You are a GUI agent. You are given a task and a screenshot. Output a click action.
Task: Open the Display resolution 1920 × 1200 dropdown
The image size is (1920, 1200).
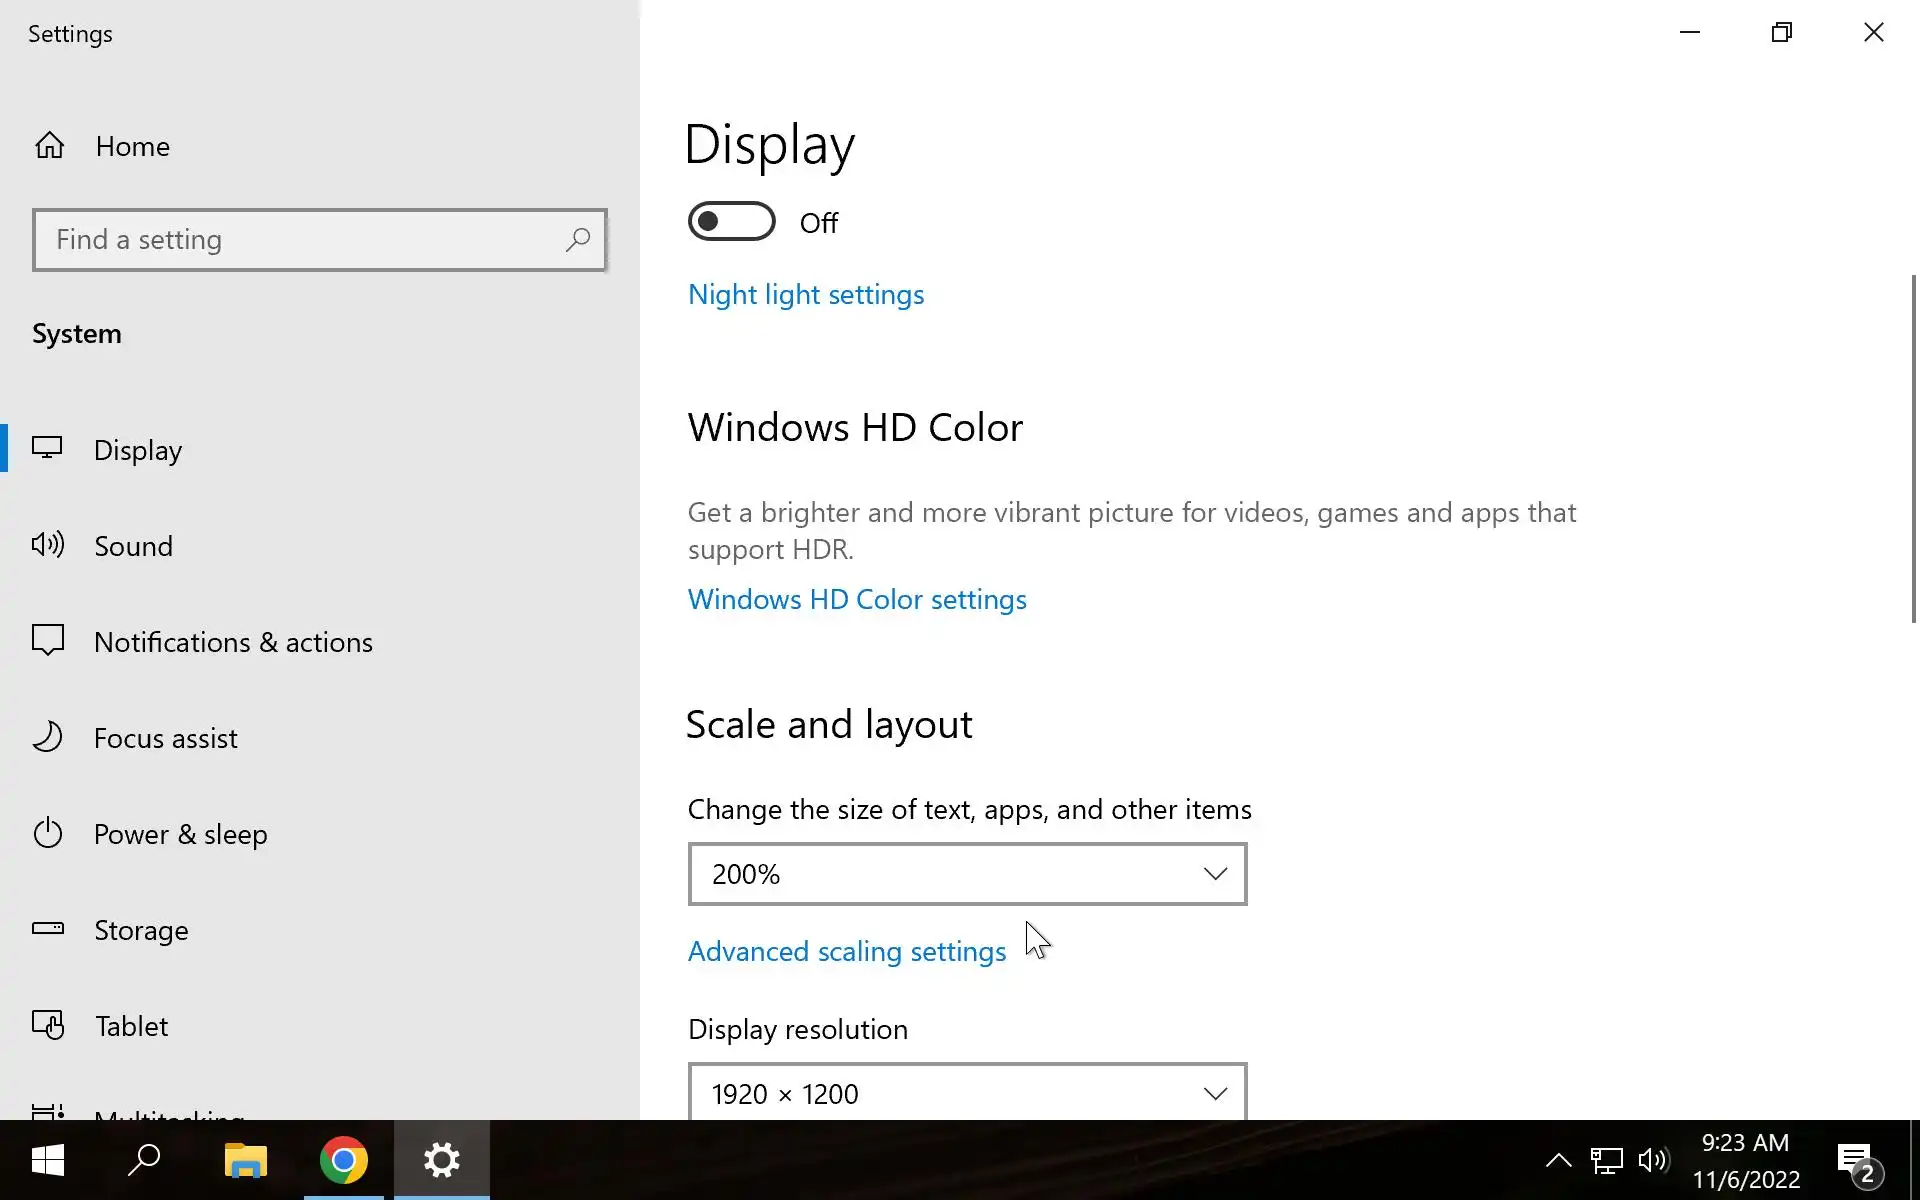[967, 1093]
